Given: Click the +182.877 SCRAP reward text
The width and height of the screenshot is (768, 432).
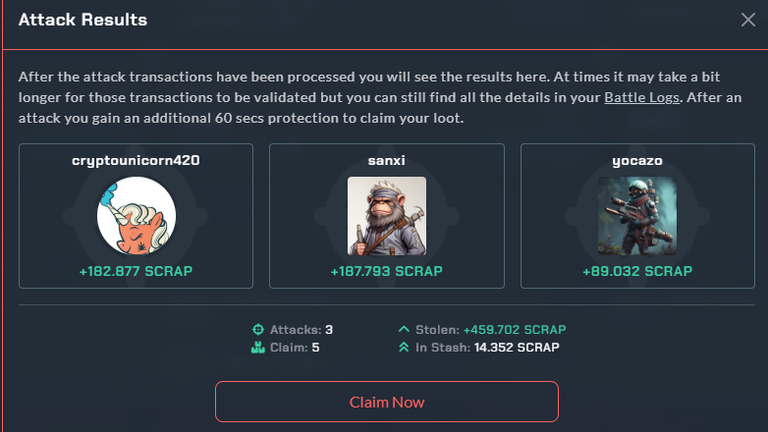Looking at the screenshot, I should pos(136,271).
